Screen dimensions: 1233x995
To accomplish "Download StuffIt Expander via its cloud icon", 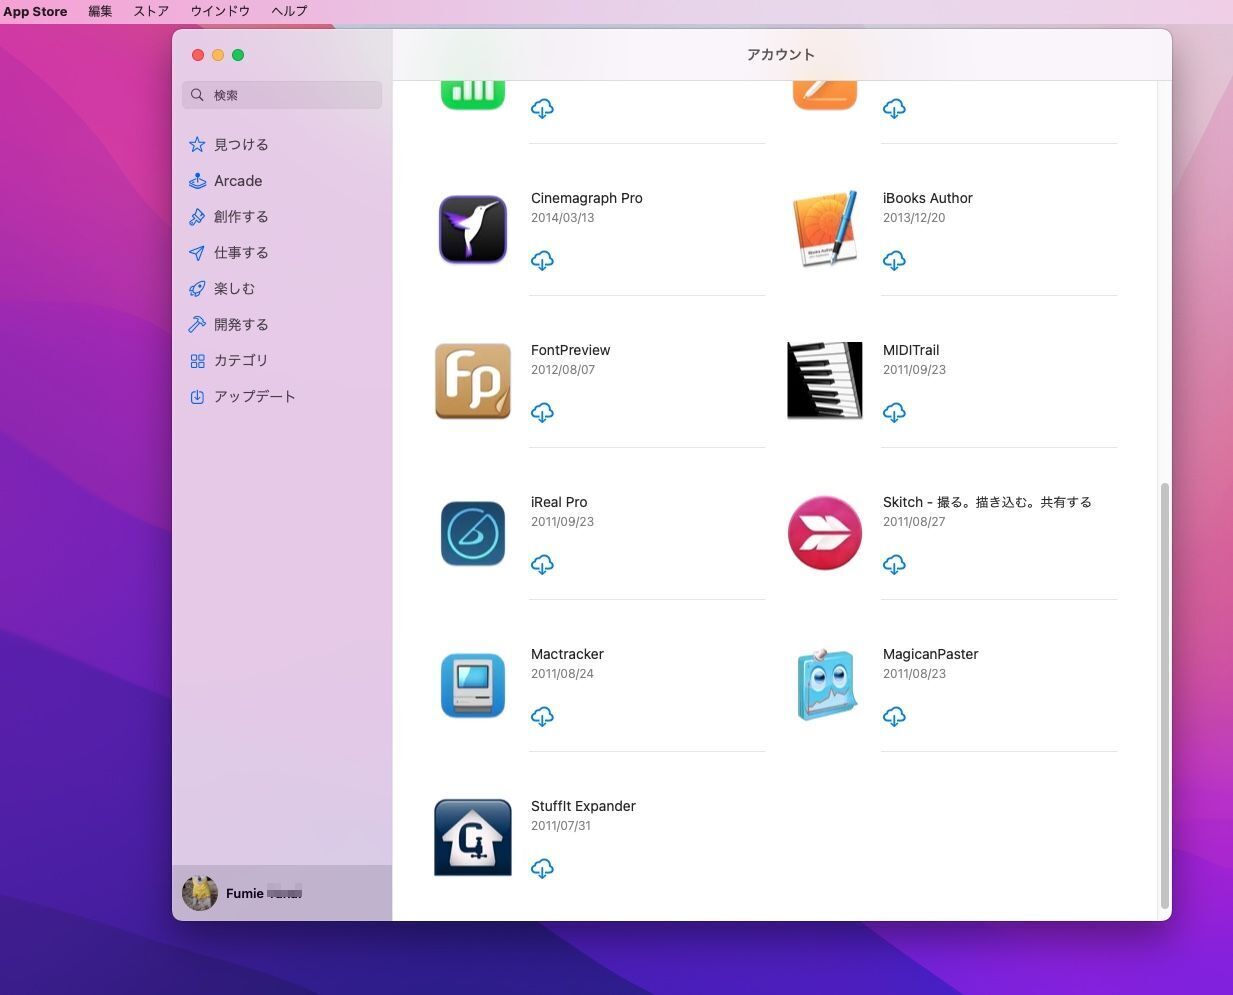I will click(542, 869).
